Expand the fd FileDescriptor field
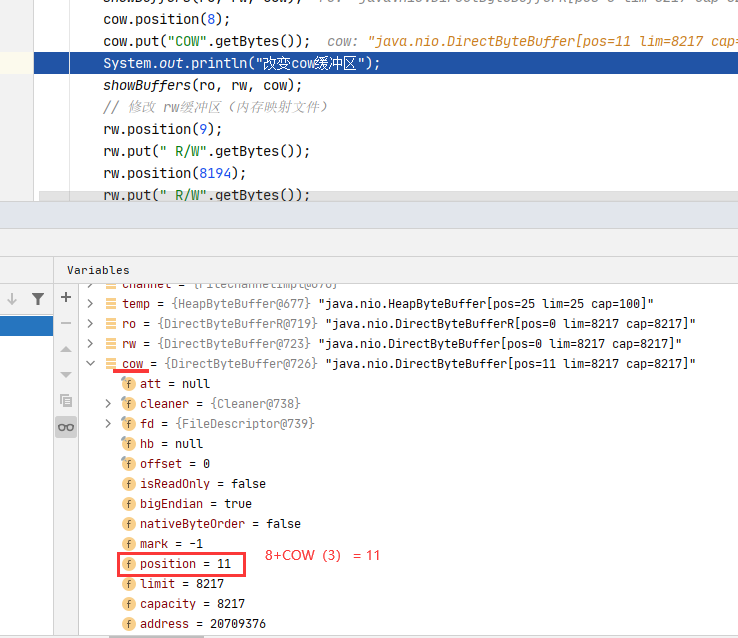 pos(108,424)
